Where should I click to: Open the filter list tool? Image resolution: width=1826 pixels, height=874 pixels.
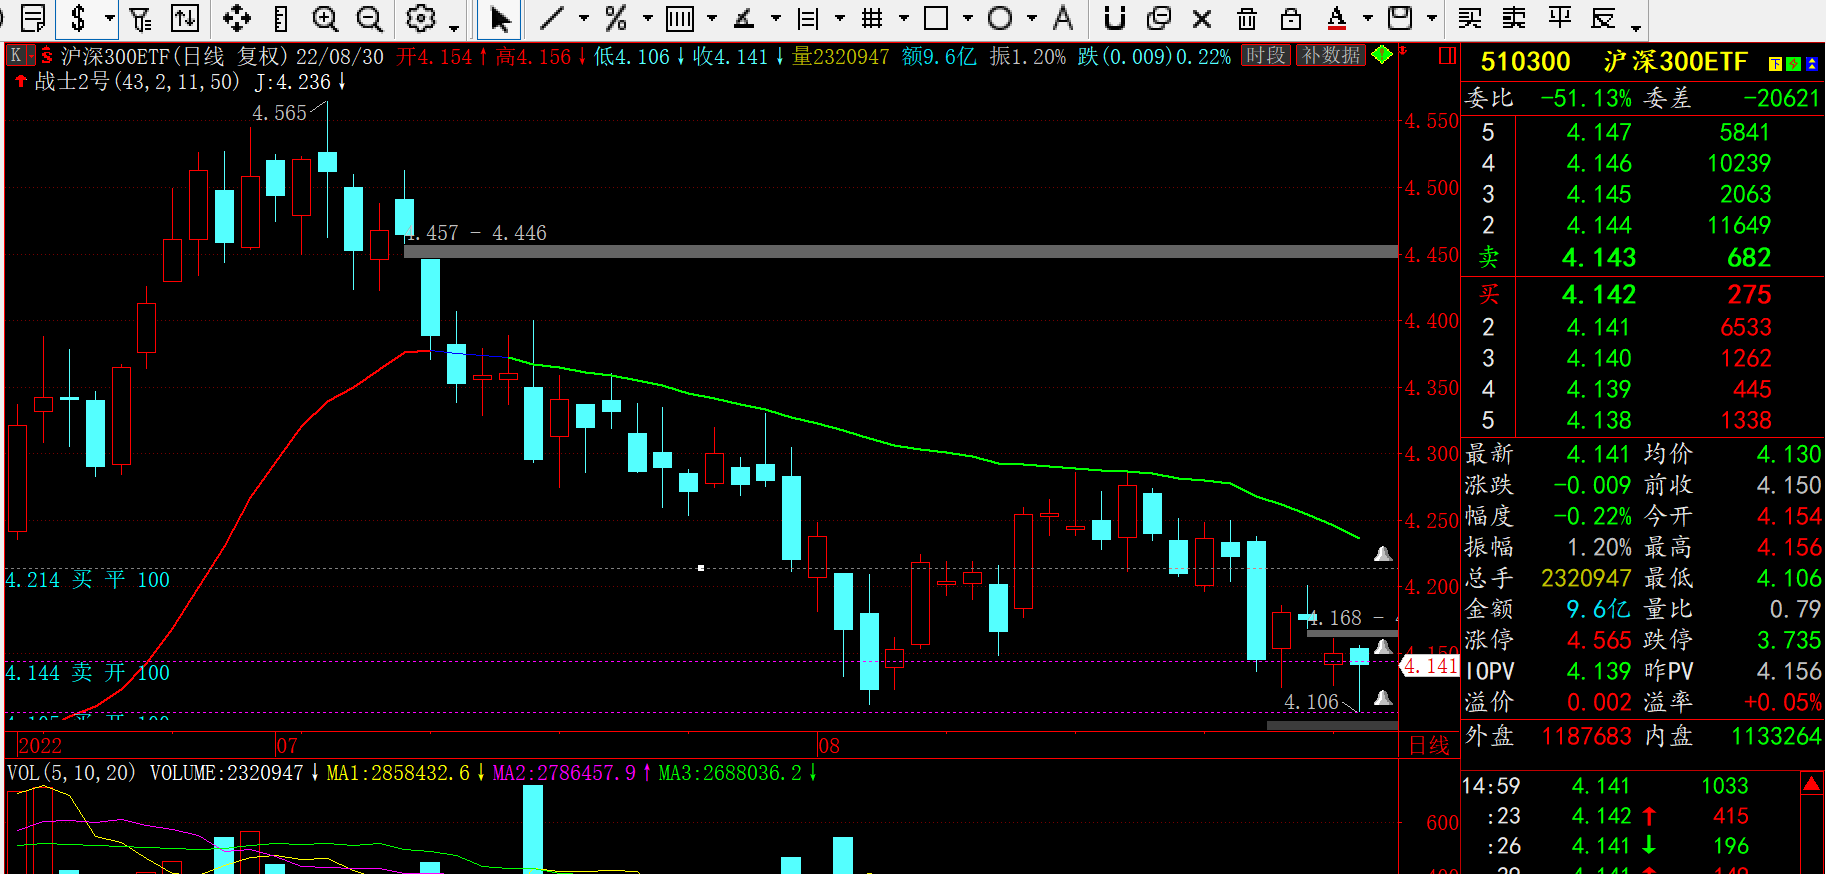pyautogui.click(x=141, y=18)
